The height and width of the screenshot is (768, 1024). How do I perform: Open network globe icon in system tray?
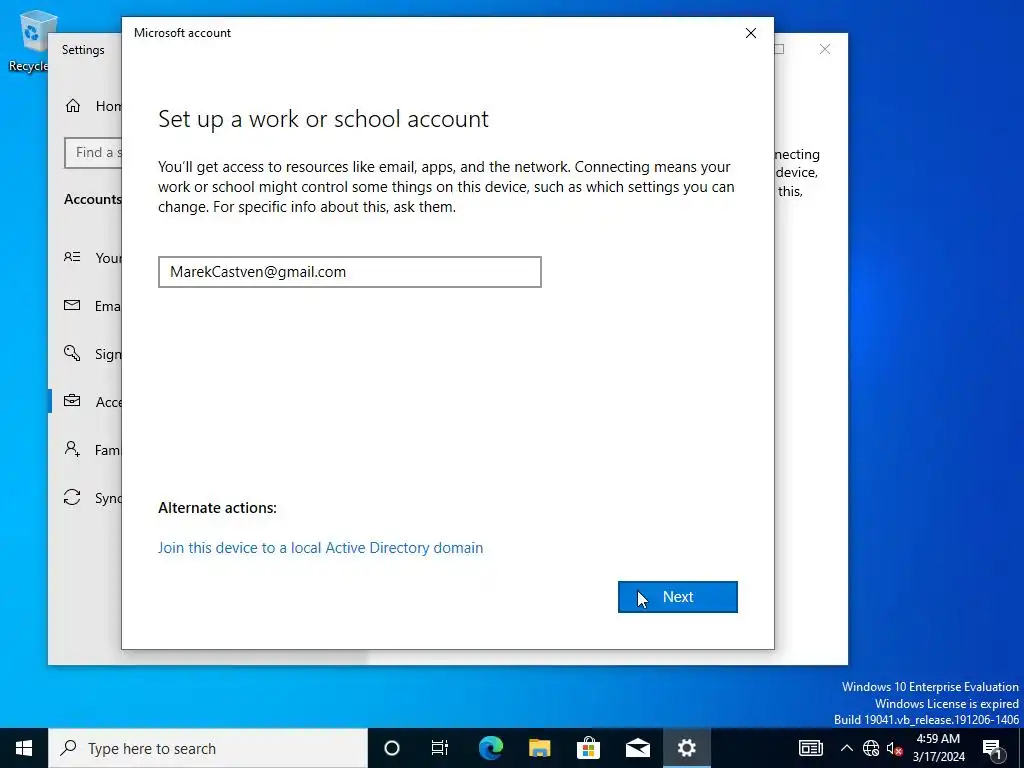tap(871, 748)
